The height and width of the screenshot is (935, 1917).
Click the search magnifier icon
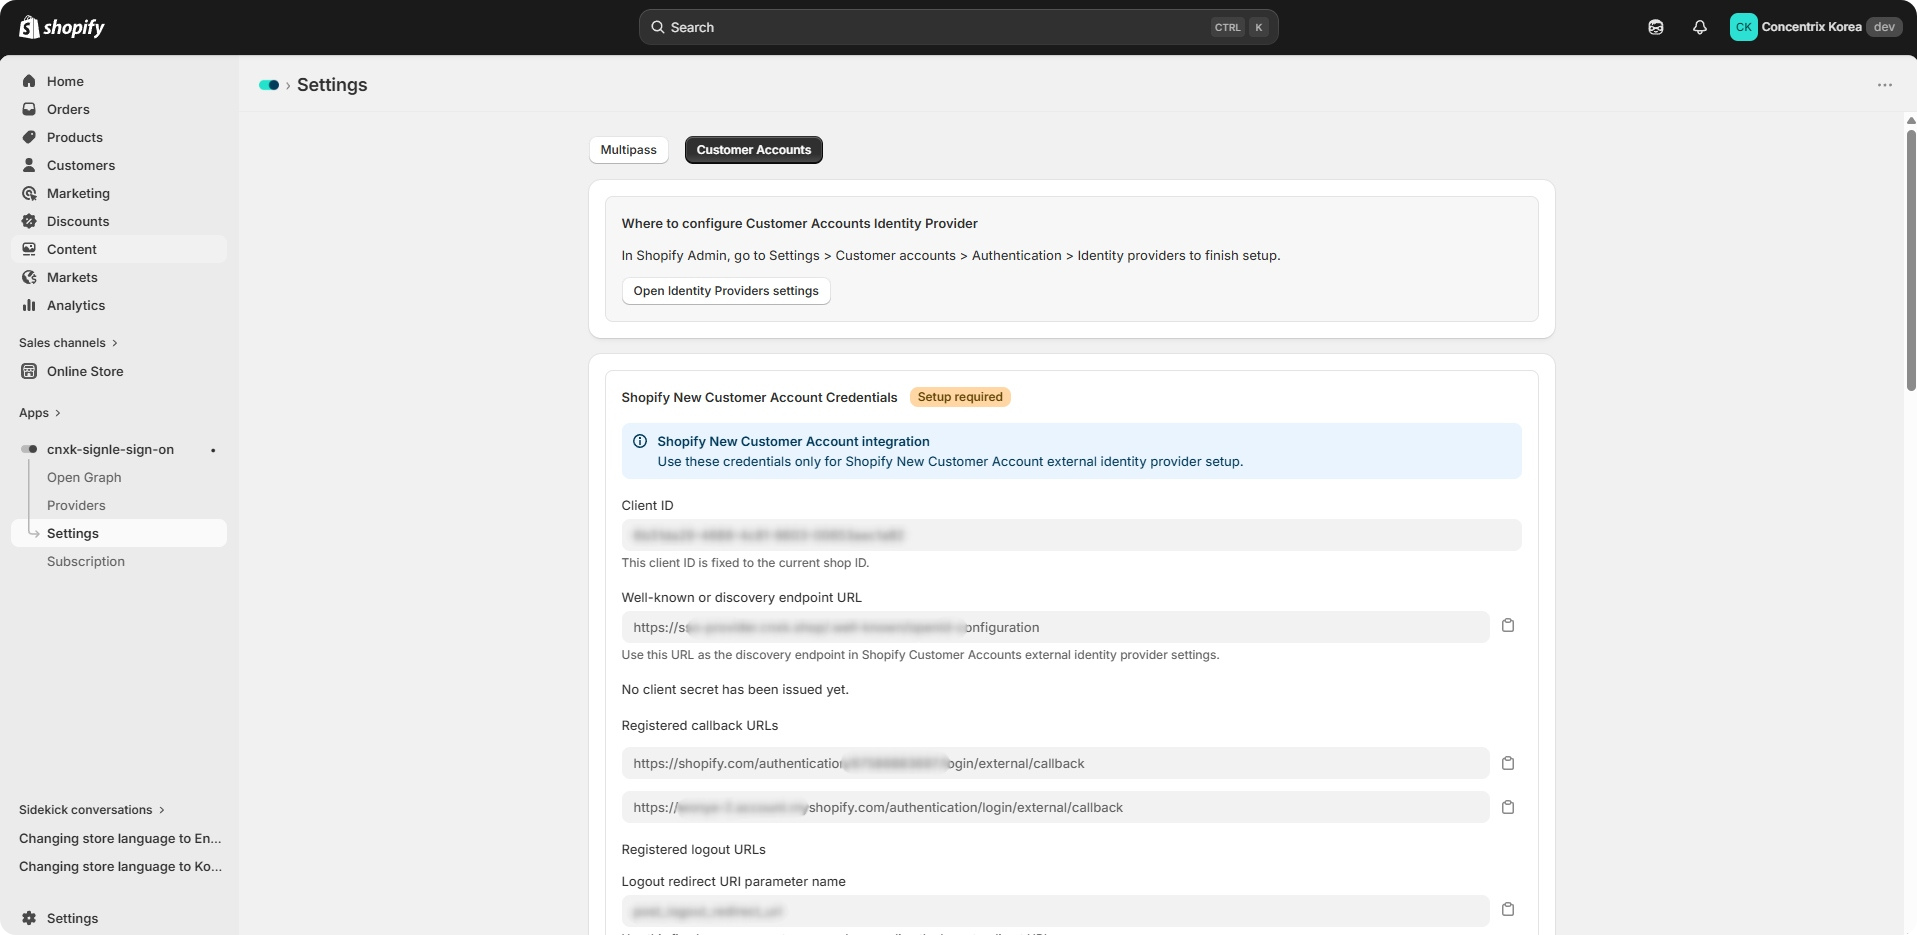point(658,27)
